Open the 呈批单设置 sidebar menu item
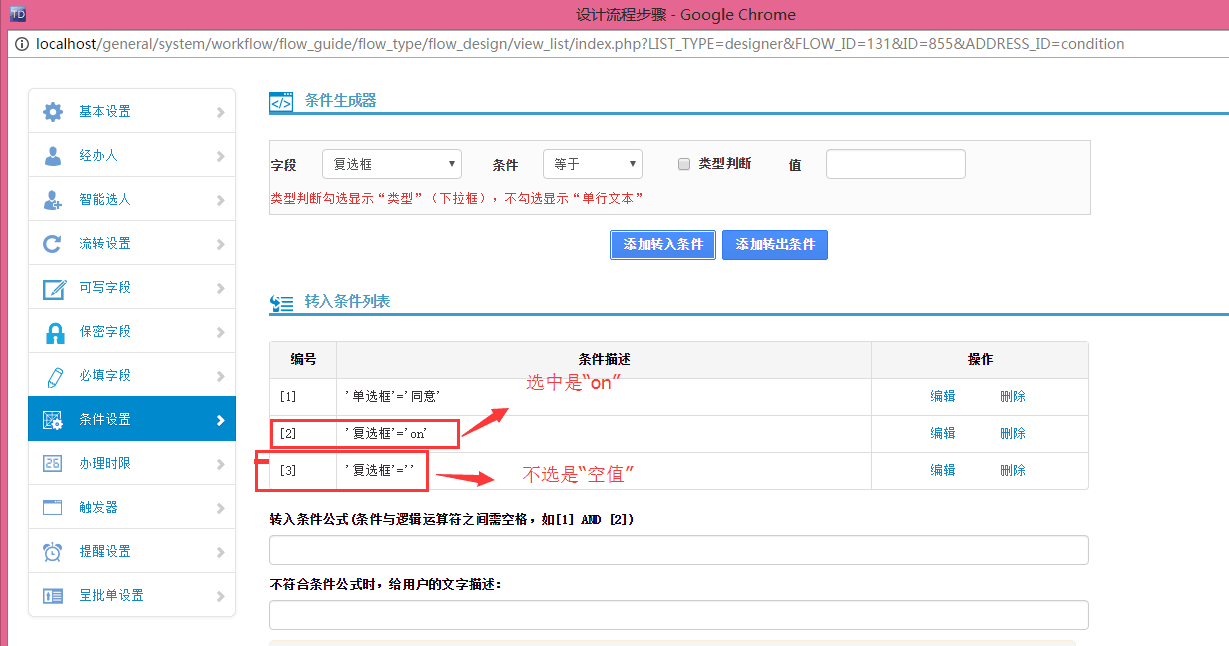The width and height of the screenshot is (1229, 646). pos(131,596)
